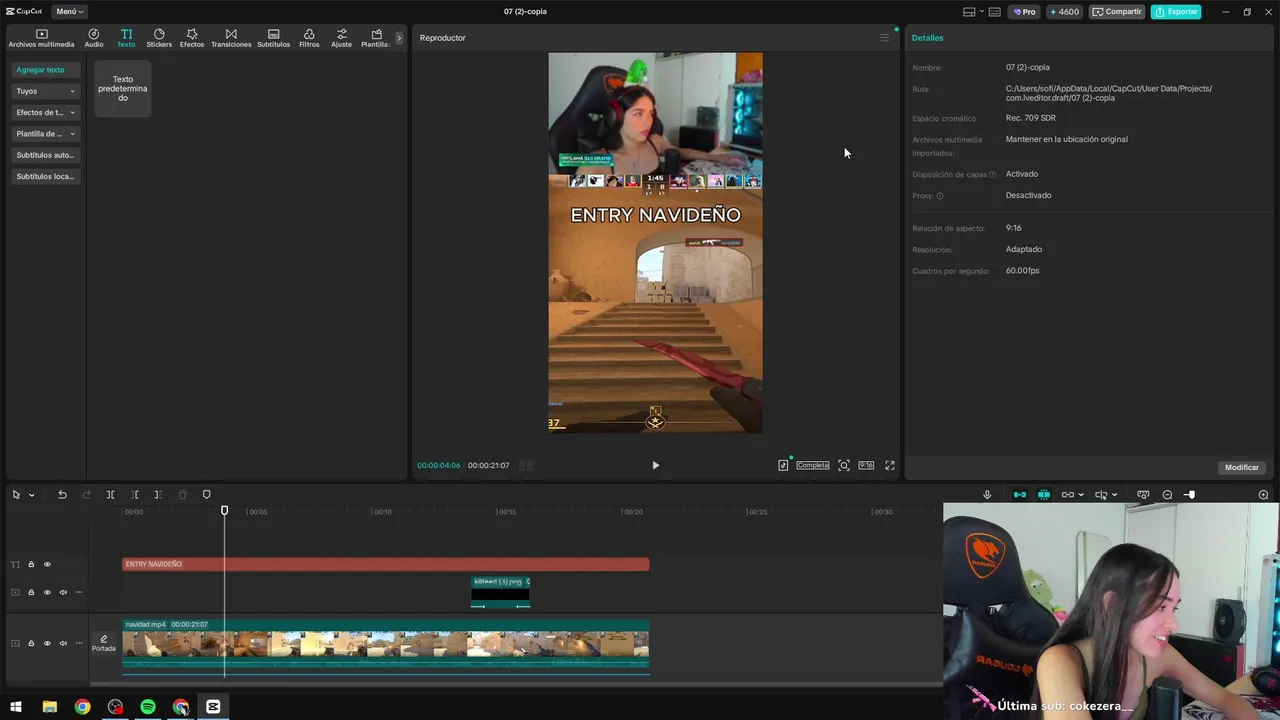
Task: Split the clip at the playhead
Action: click(x=110, y=495)
